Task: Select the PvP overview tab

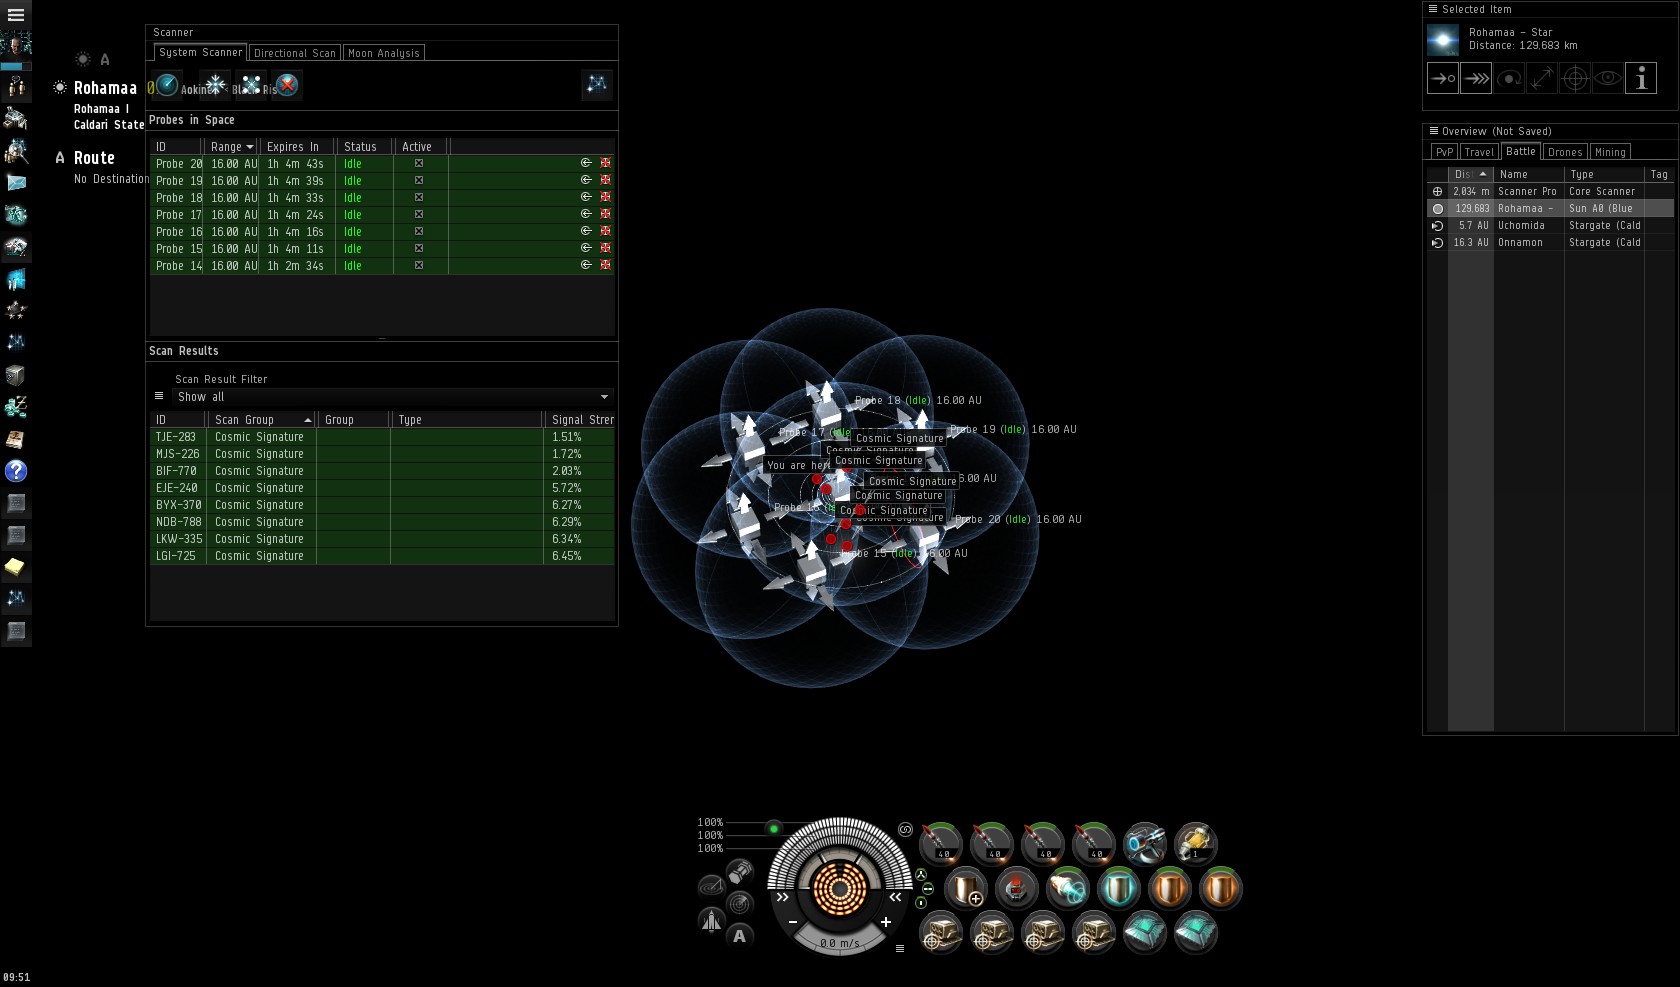Action: coord(1444,152)
